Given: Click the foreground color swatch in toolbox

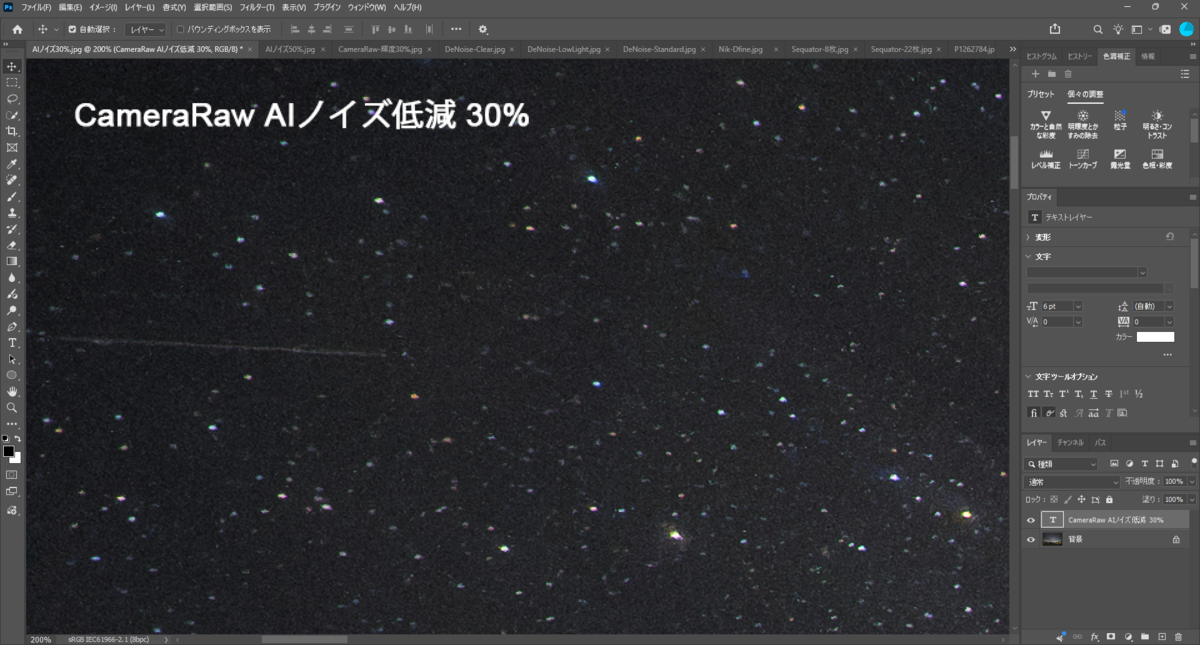Looking at the screenshot, I should pos(9,451).
